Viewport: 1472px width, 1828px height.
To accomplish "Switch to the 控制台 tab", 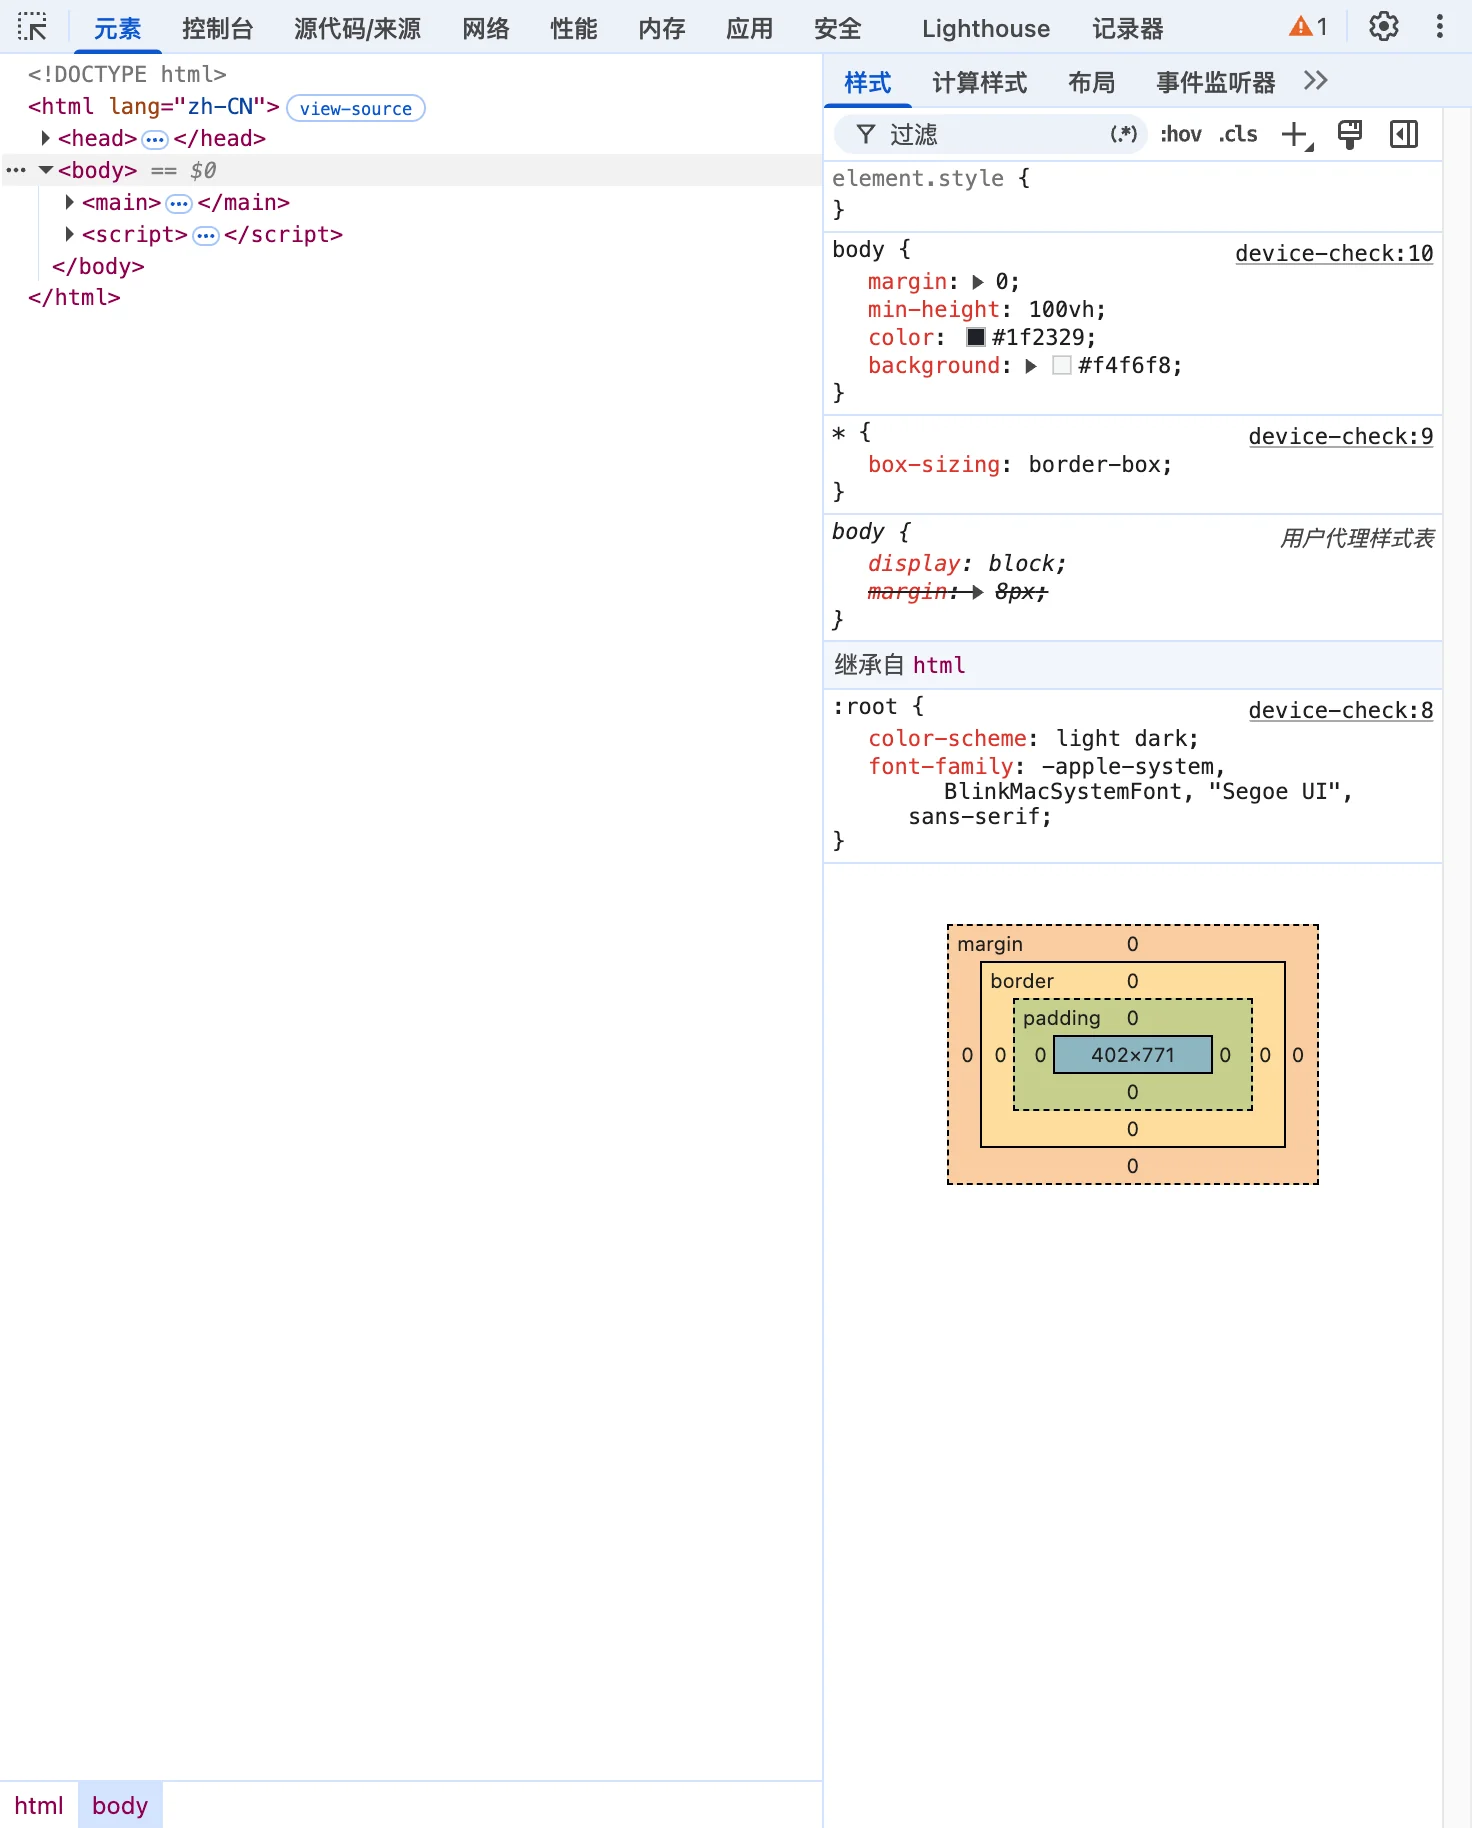I will 217,28.
